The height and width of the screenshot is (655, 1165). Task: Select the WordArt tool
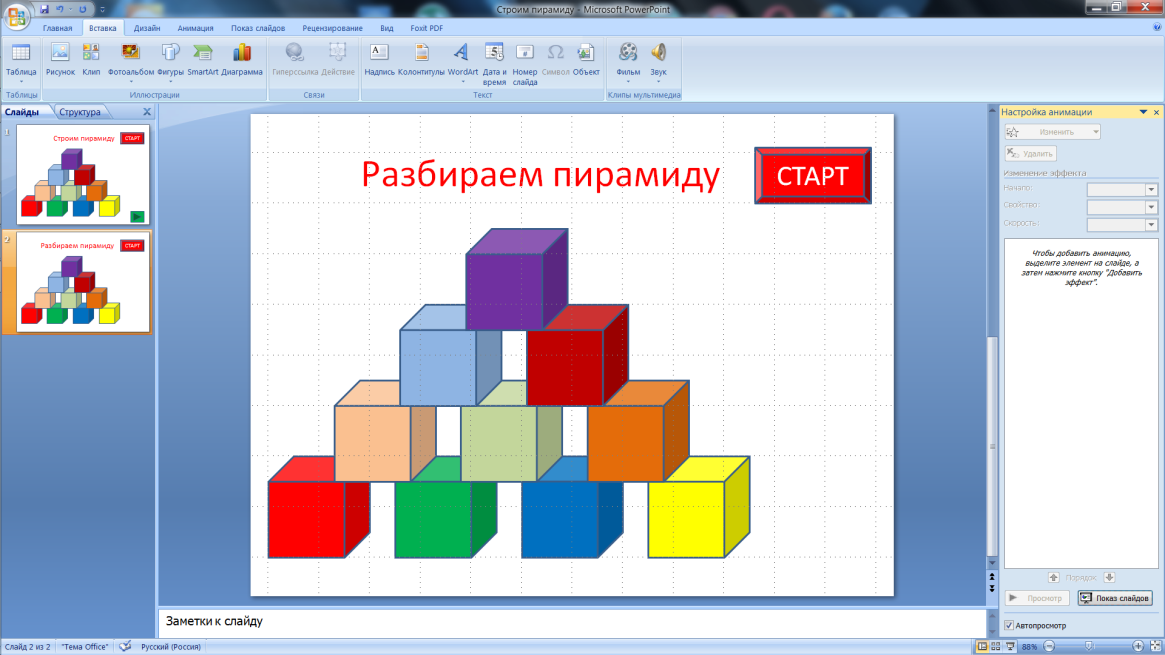pyautogui.click(x=462, y=58)
